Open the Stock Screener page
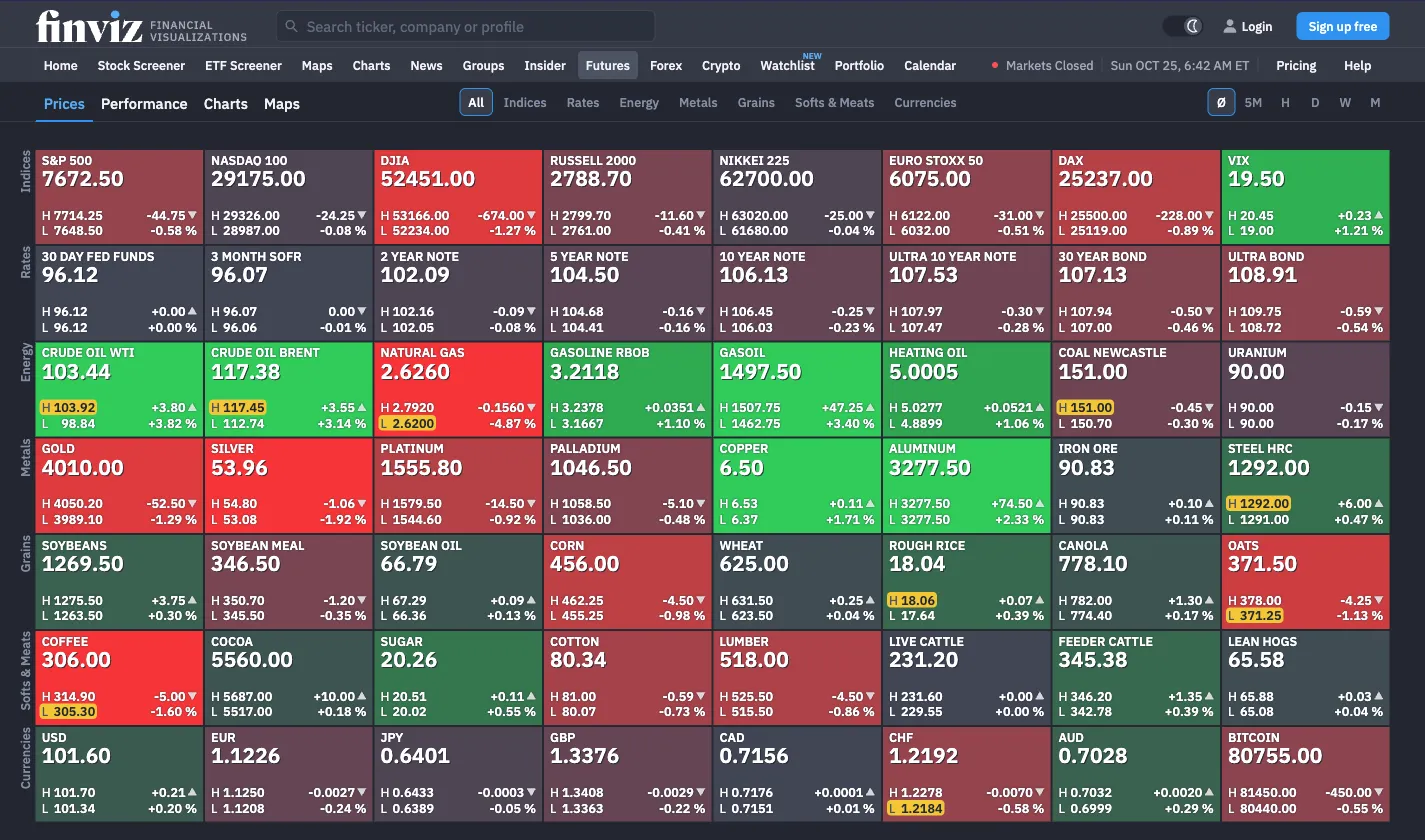Image resolution: width=1425 pixels, height=840 pixels. coord(141,66)
